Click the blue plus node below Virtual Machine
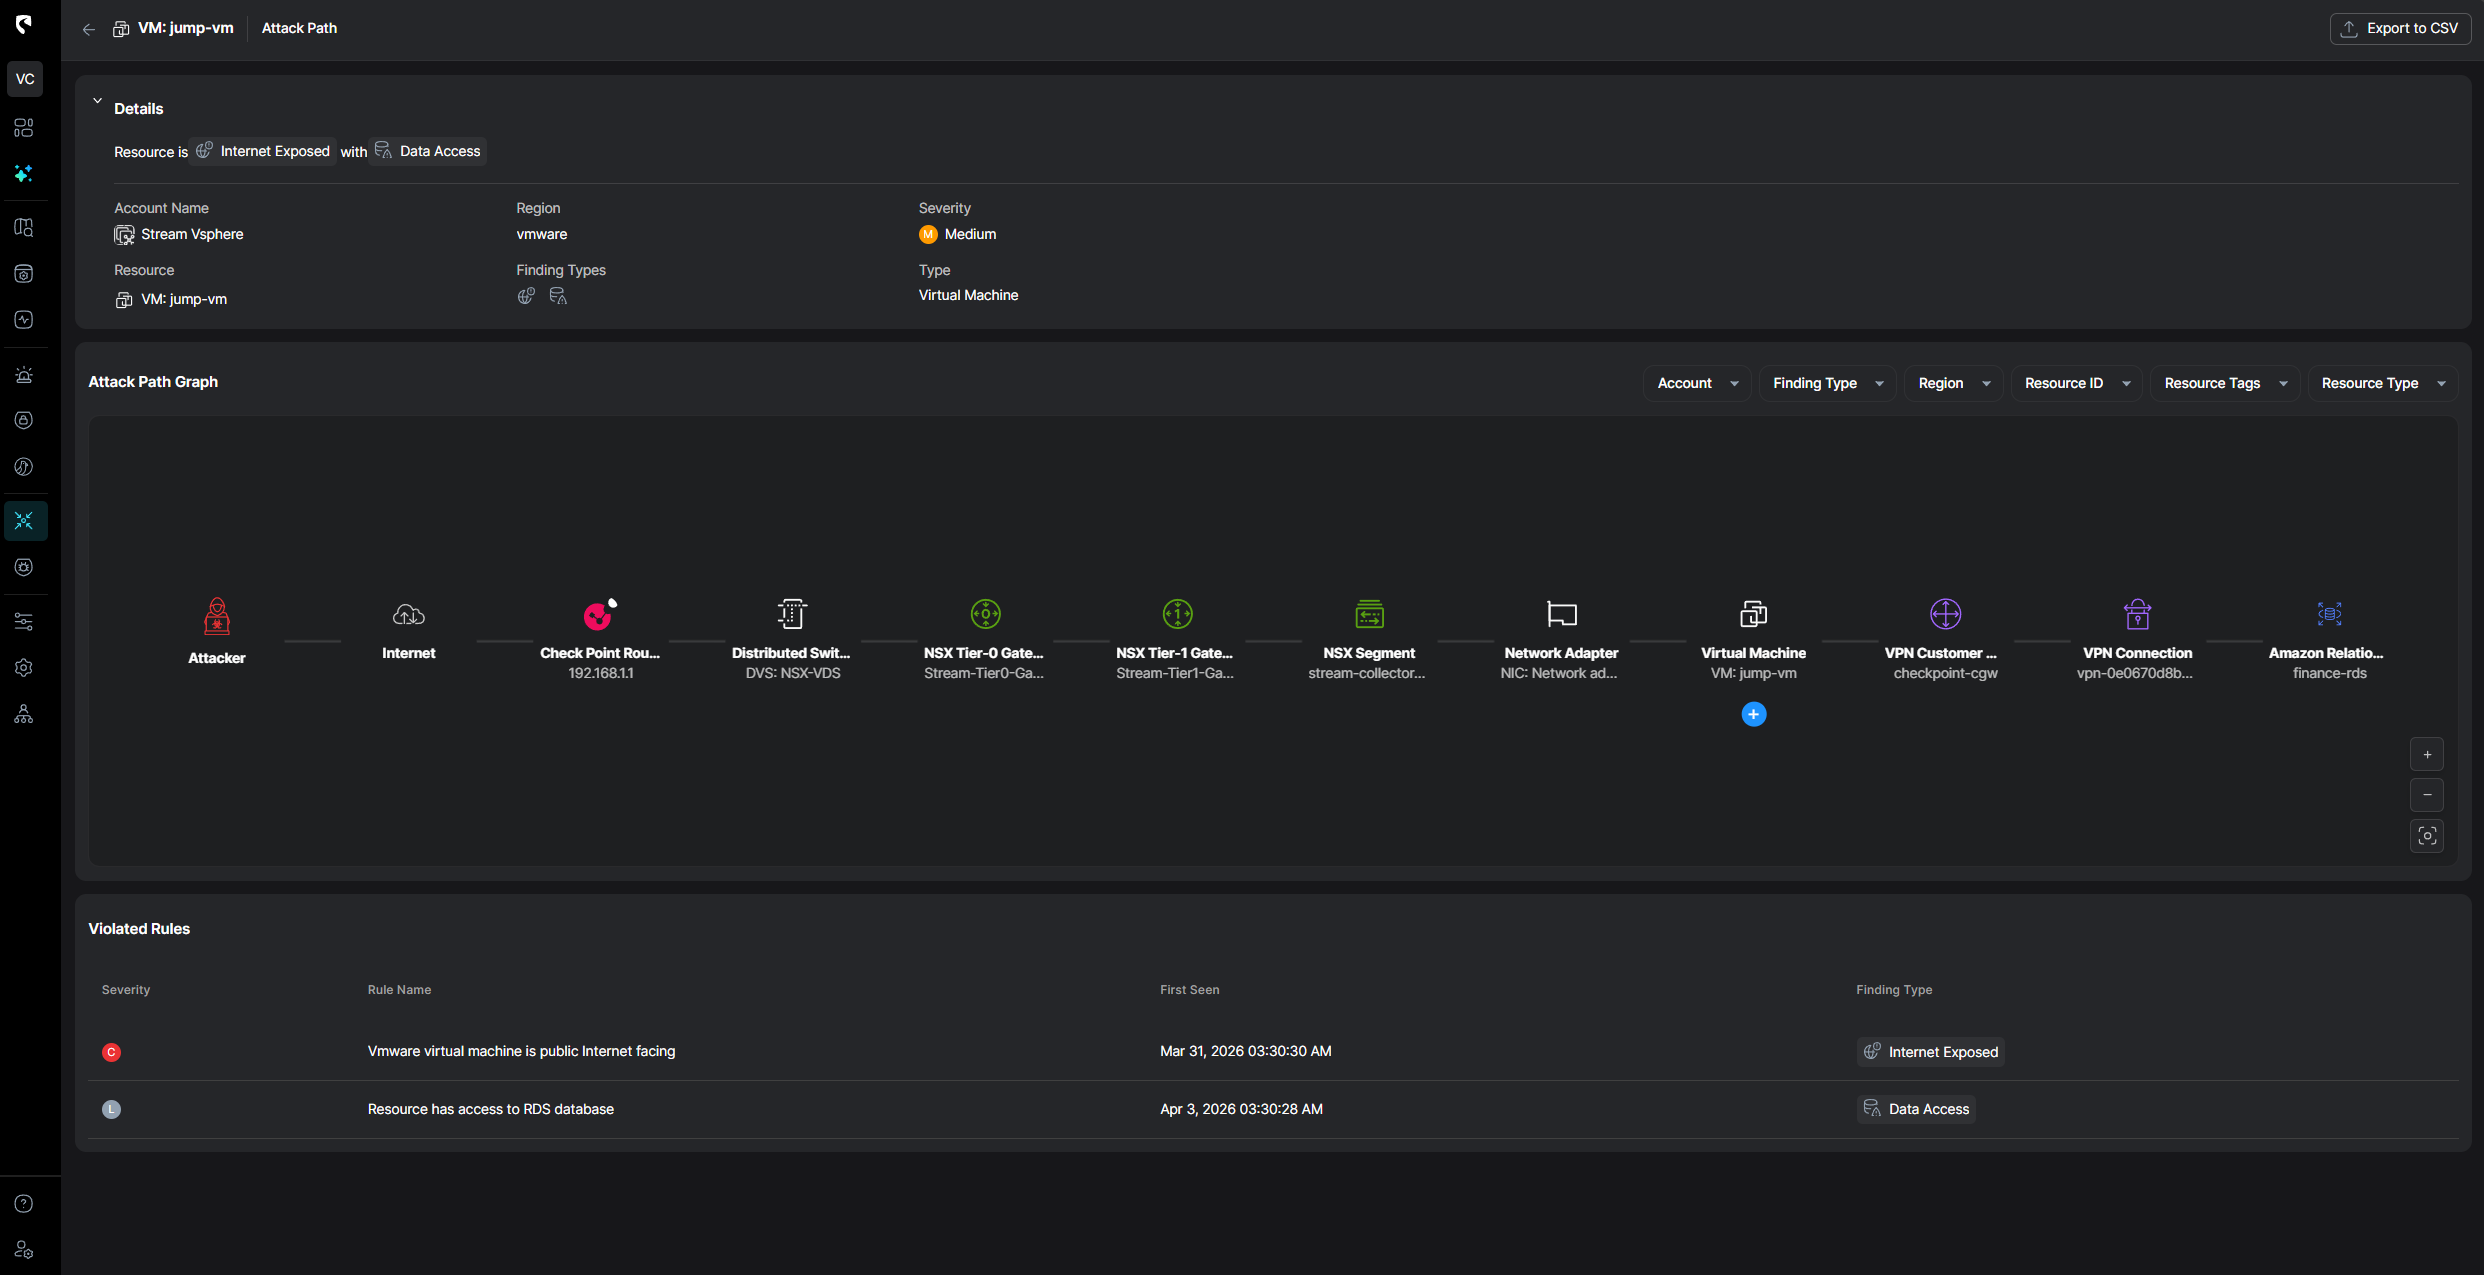 (x=1753, y=714)
